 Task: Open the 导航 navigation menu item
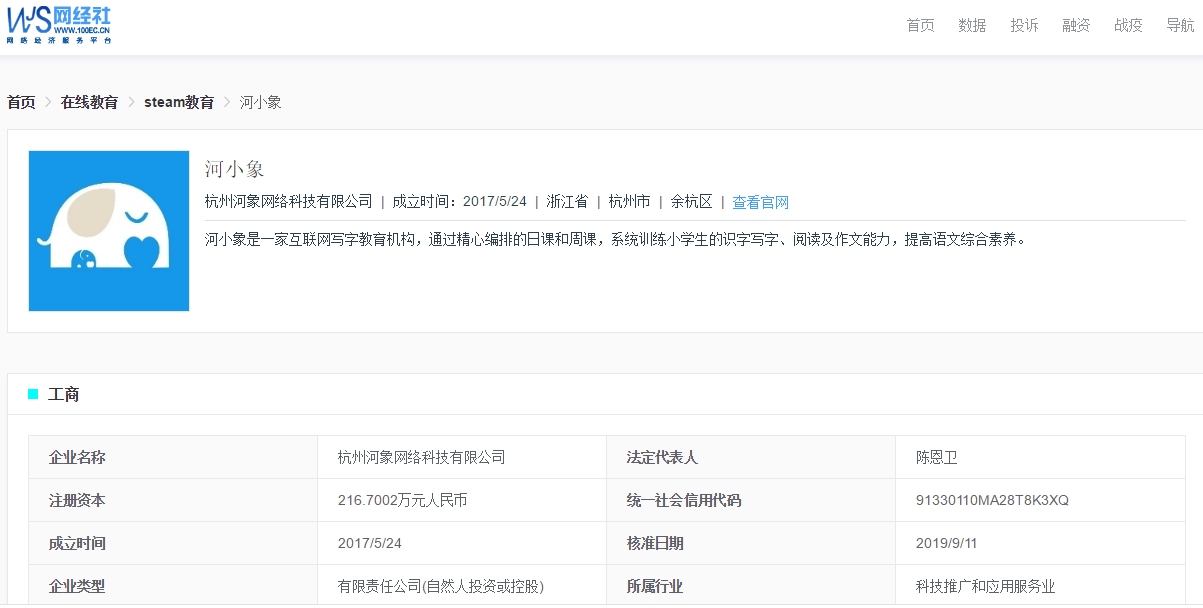1180,25
